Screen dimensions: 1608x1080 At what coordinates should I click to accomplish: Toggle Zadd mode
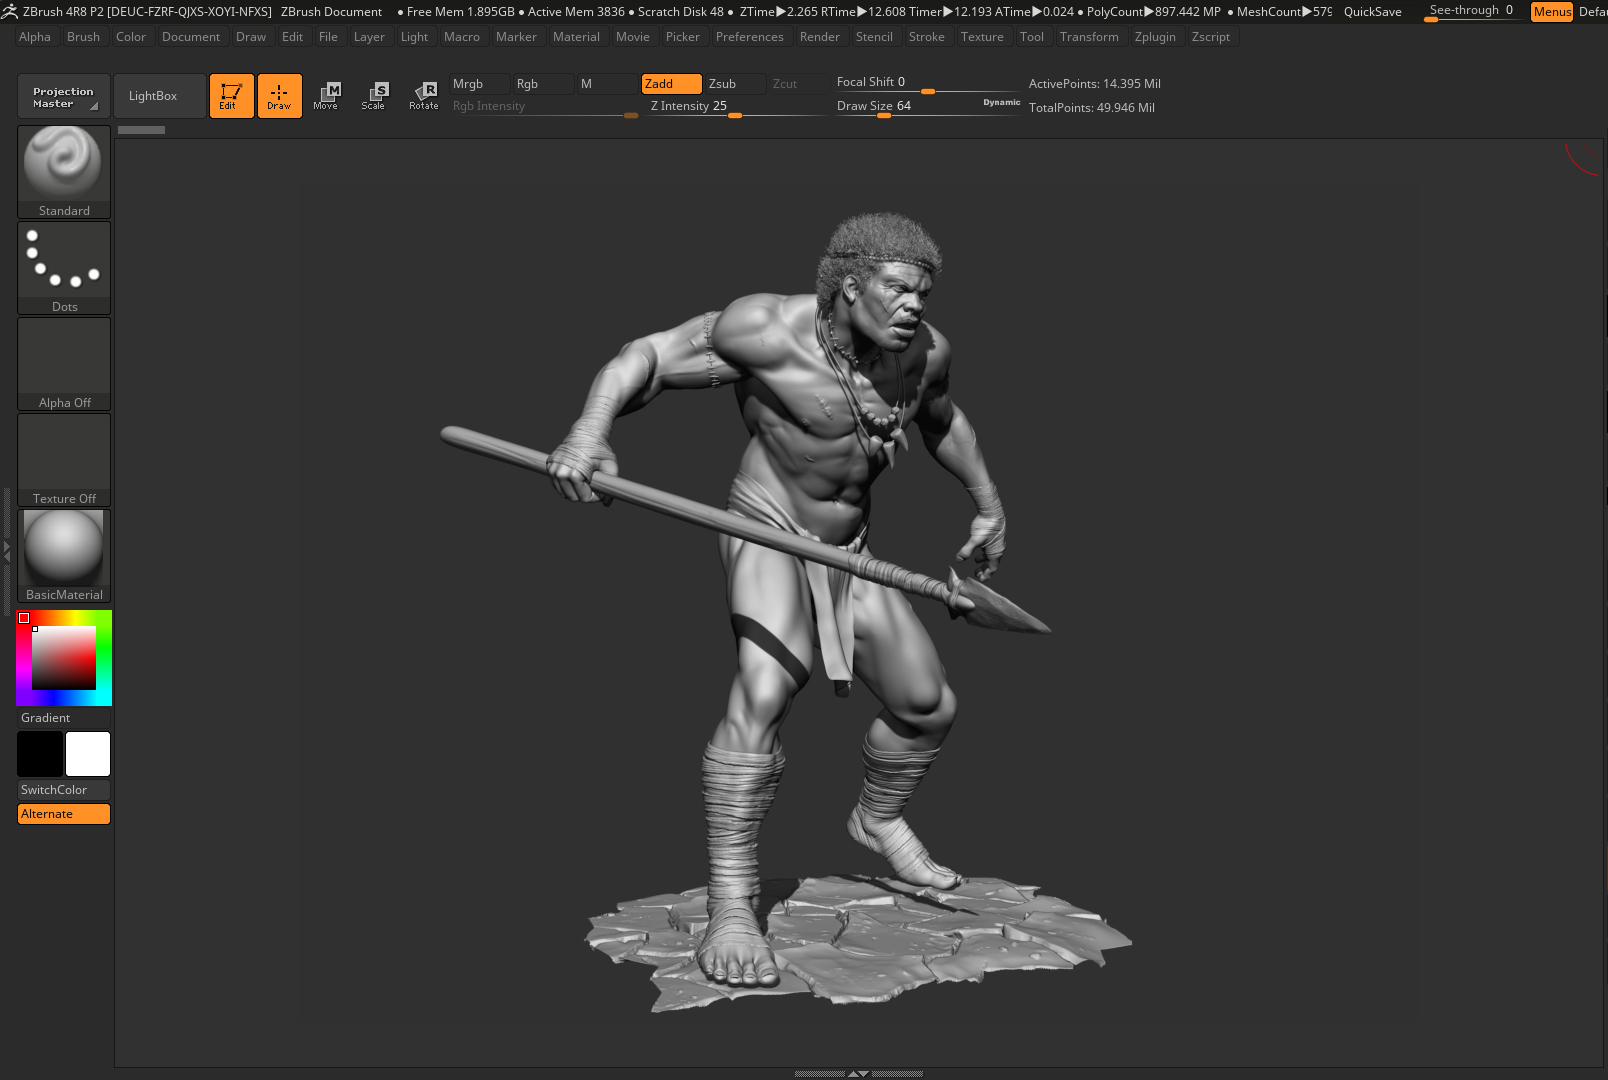pos(671,84)
